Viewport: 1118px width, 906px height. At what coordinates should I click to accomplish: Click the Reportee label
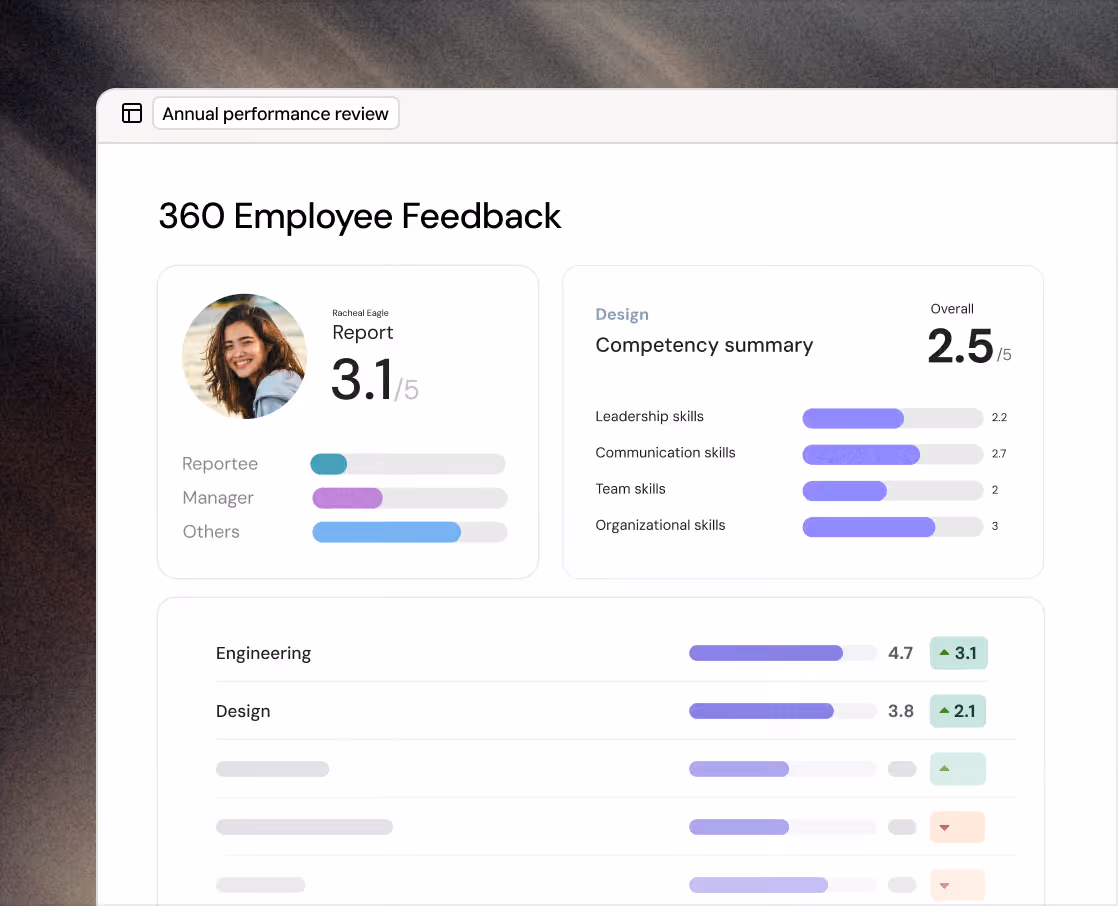[219, 463]
